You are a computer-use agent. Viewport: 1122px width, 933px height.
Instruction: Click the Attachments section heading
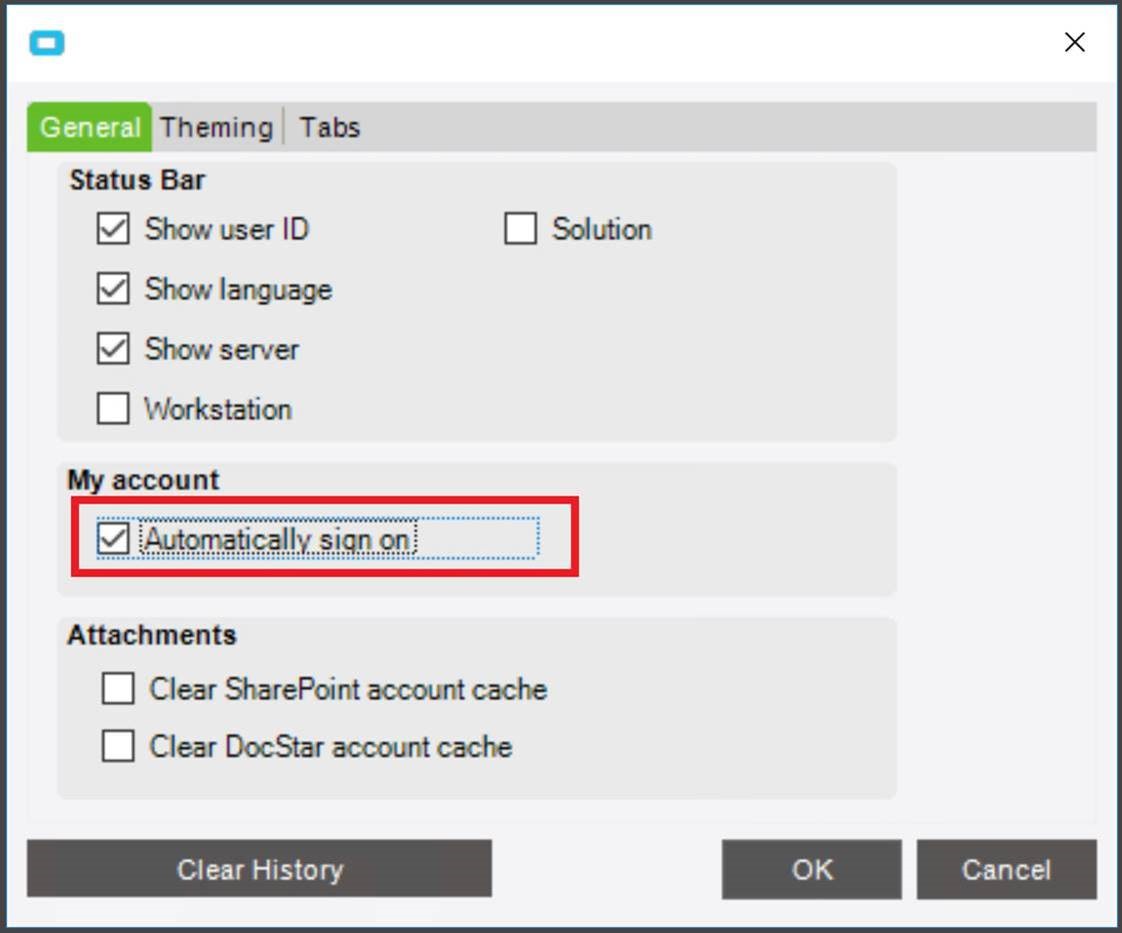tap(152, 635)
